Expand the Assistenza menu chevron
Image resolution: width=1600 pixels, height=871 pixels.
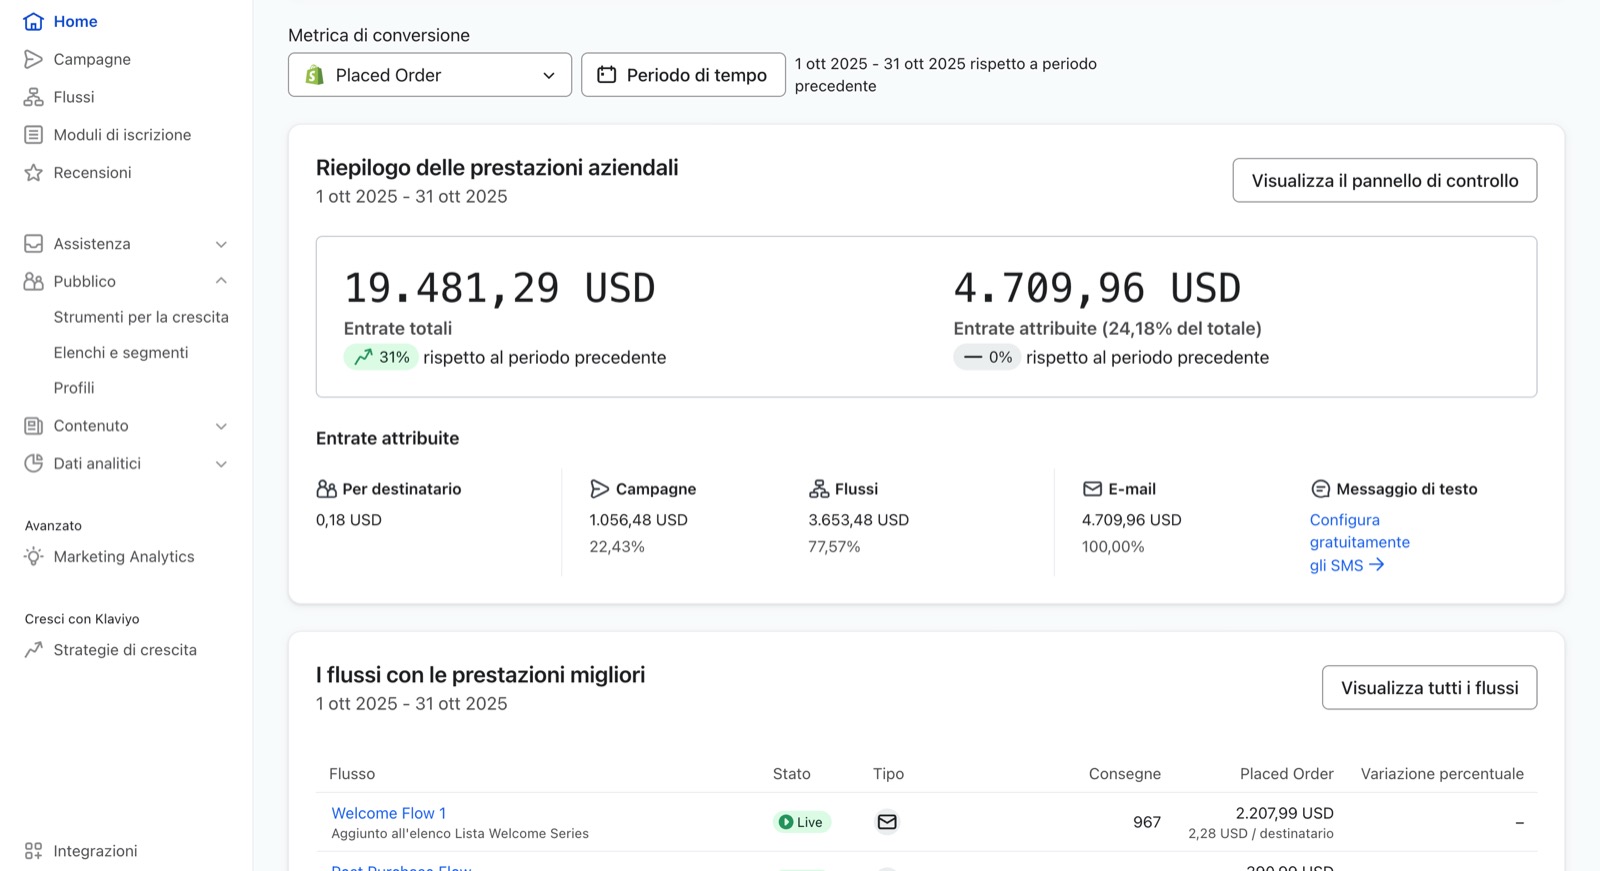tap(221, 244)
